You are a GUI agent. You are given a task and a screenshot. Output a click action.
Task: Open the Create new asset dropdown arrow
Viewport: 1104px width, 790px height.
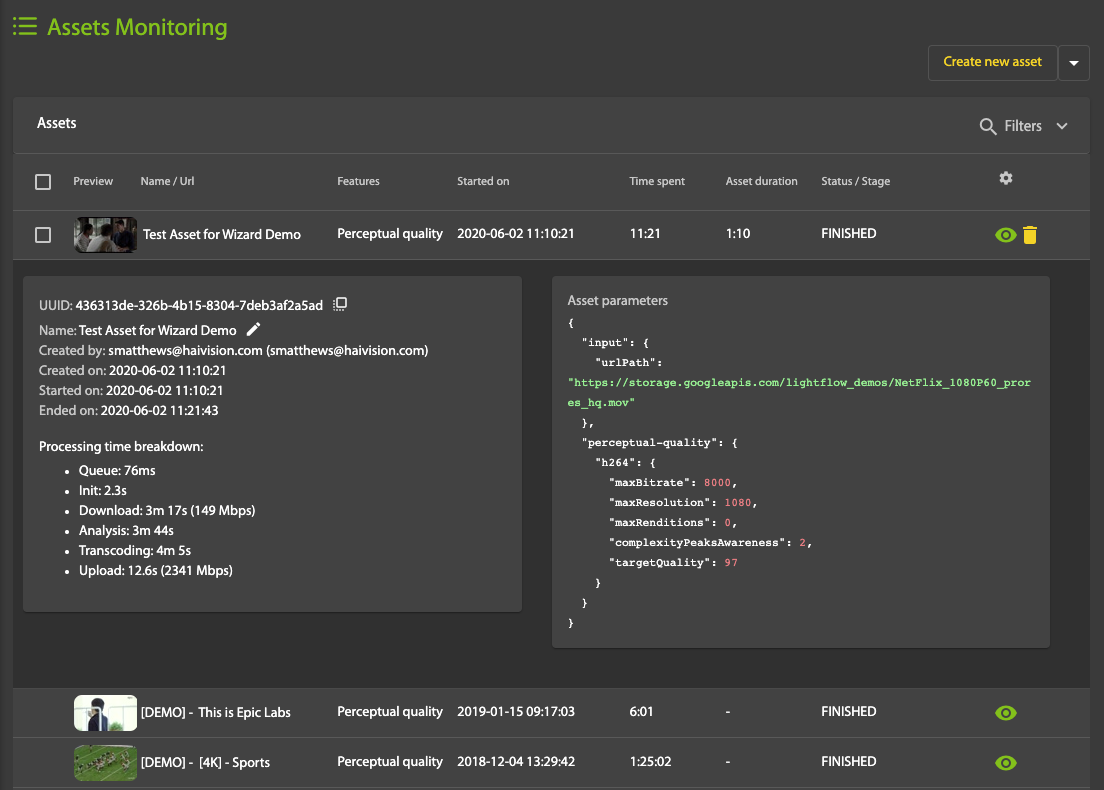(x=1073, y=62)
